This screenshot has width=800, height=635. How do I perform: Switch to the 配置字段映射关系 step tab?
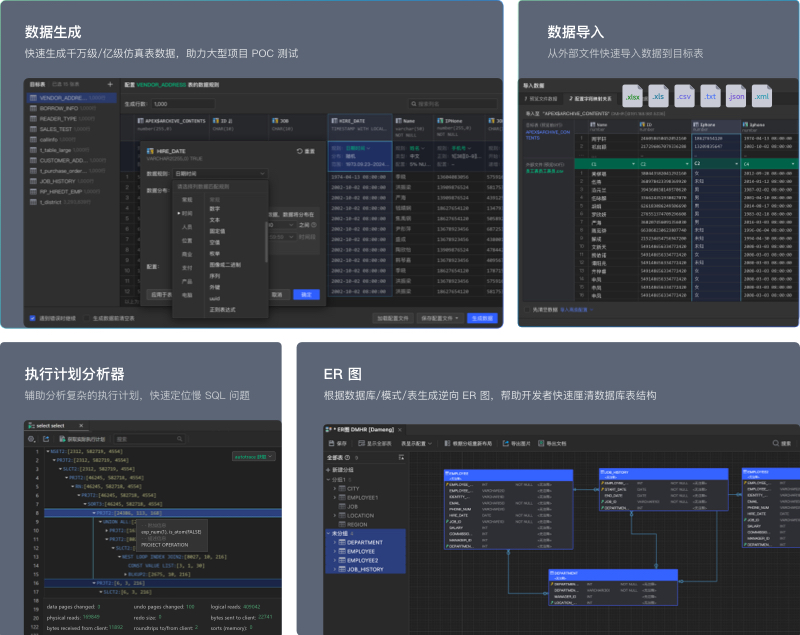pos(590,98)
